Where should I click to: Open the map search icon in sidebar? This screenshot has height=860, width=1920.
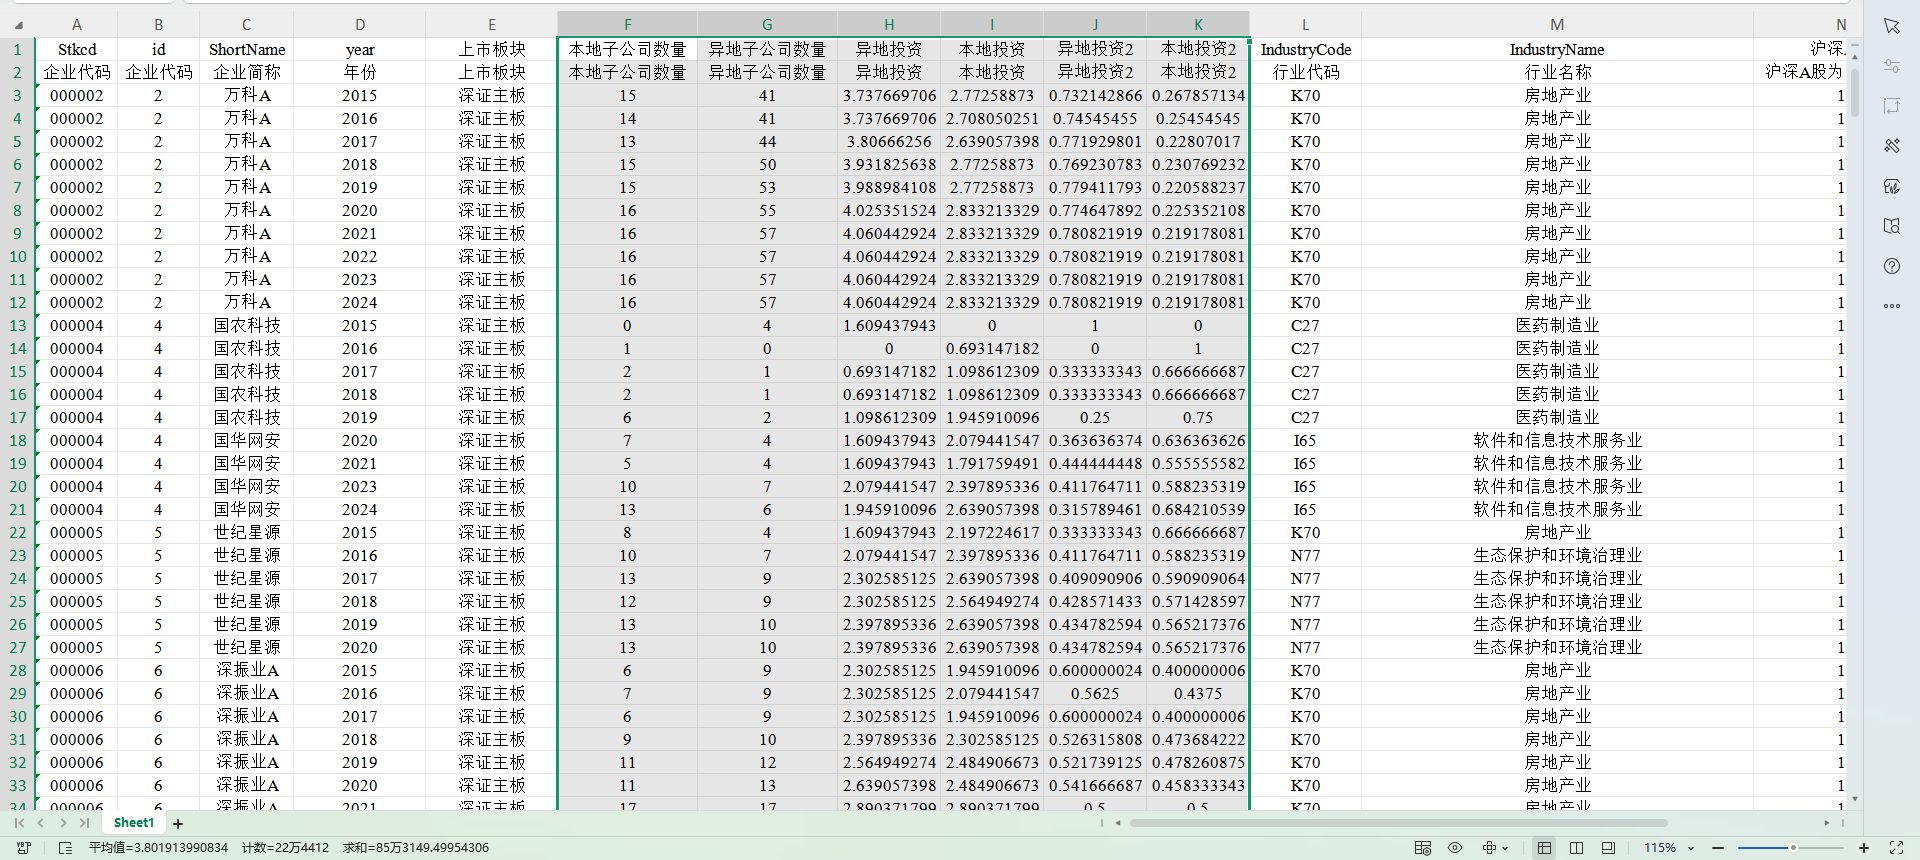1892,226
